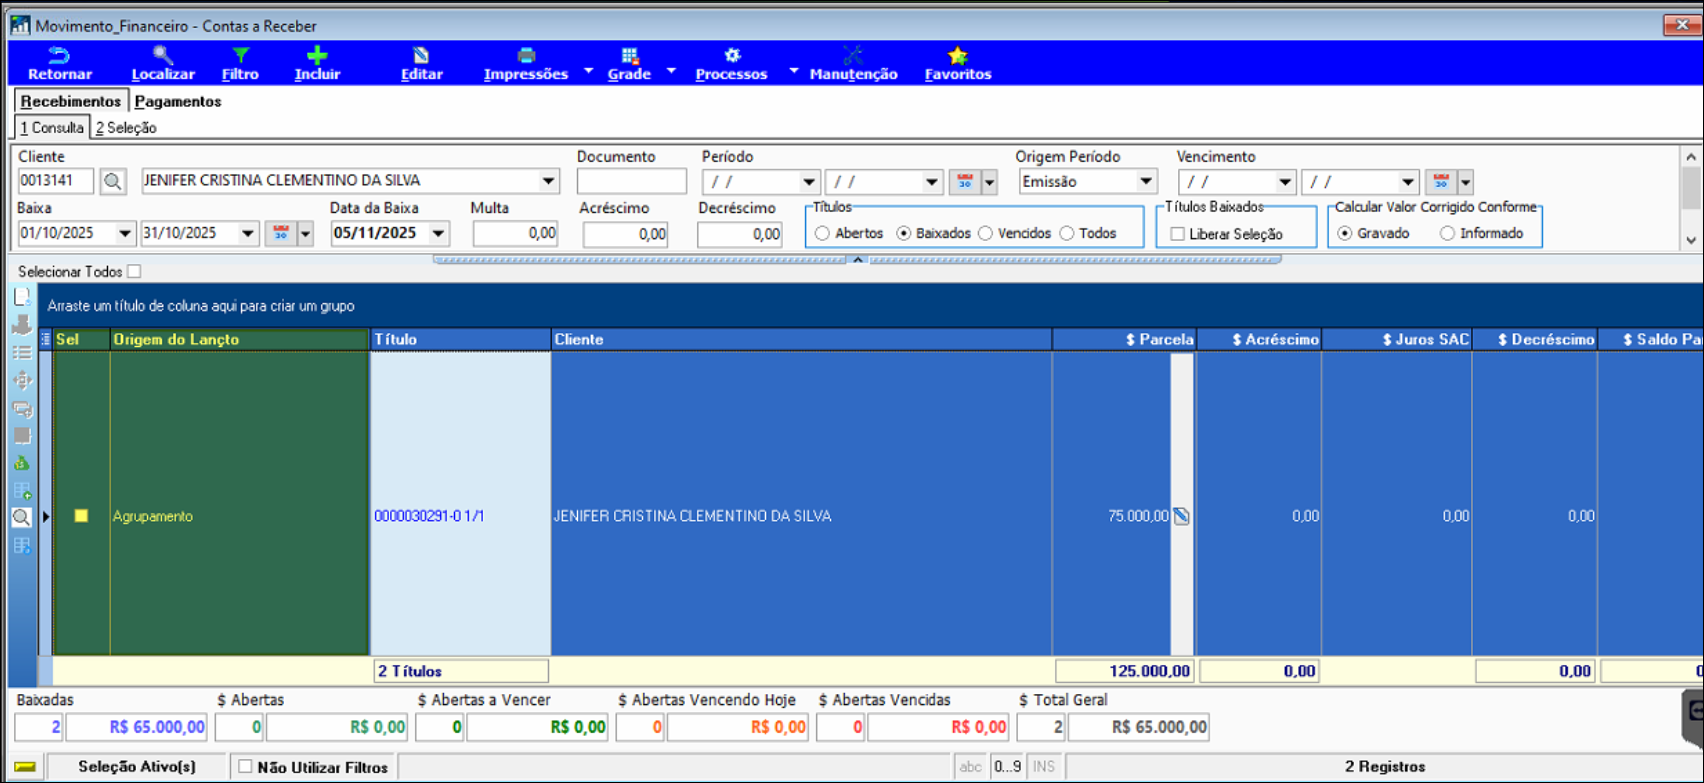Open the Manutenção tools icon
Screen dimensions: 1704x783
click(x=852, y=56)
